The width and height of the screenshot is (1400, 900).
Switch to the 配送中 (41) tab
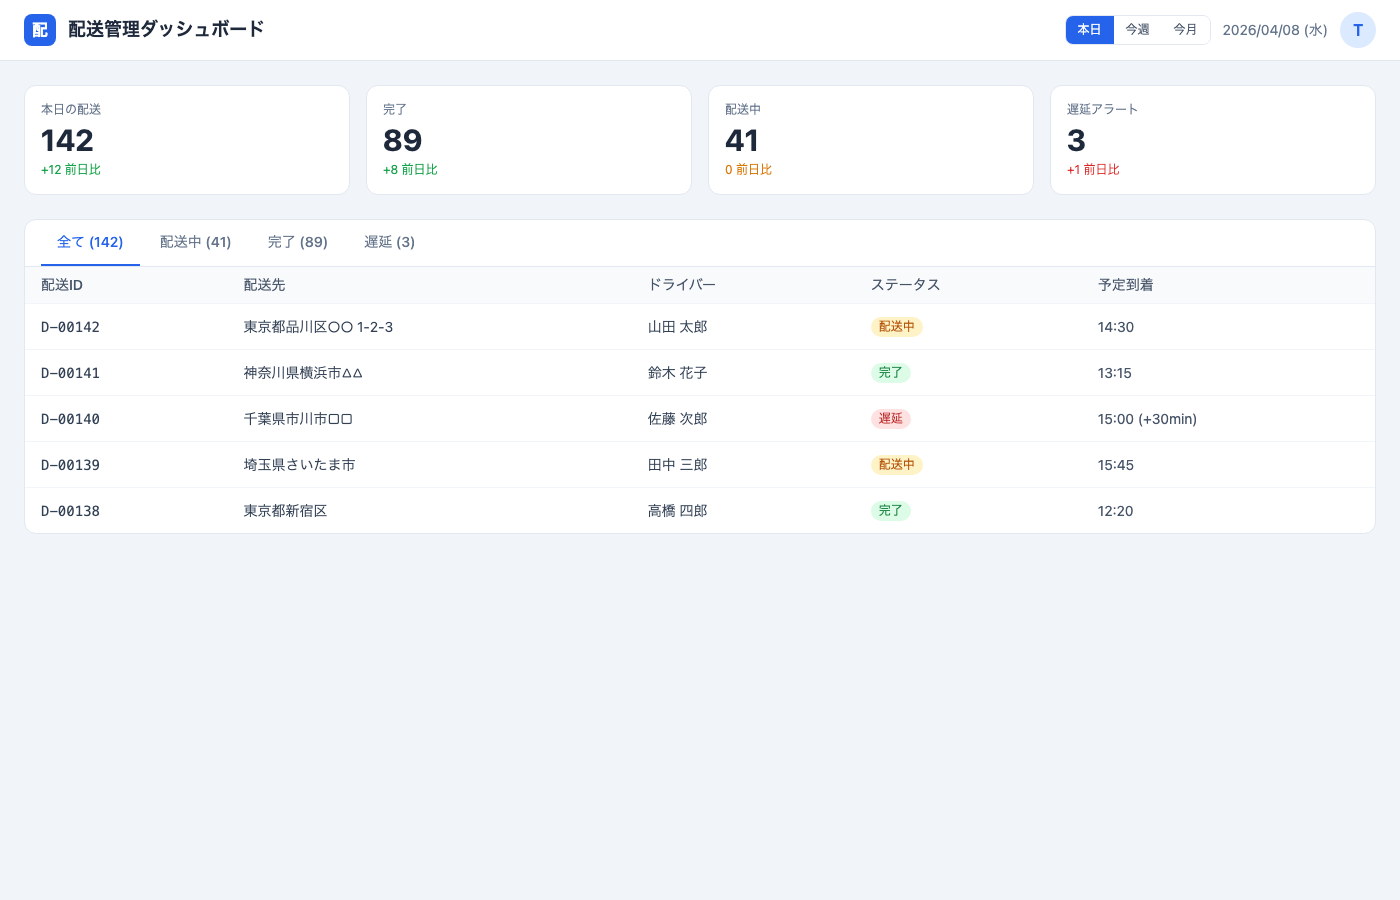[196, 242]
